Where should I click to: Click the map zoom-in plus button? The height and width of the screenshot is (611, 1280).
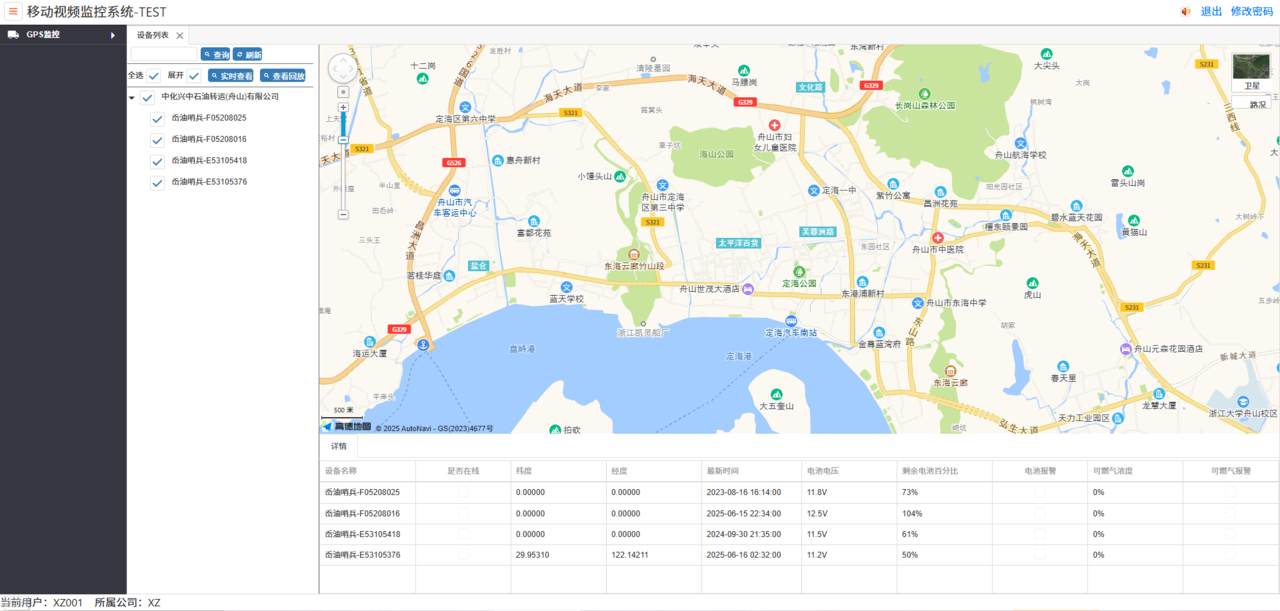(x=343, y=106)
